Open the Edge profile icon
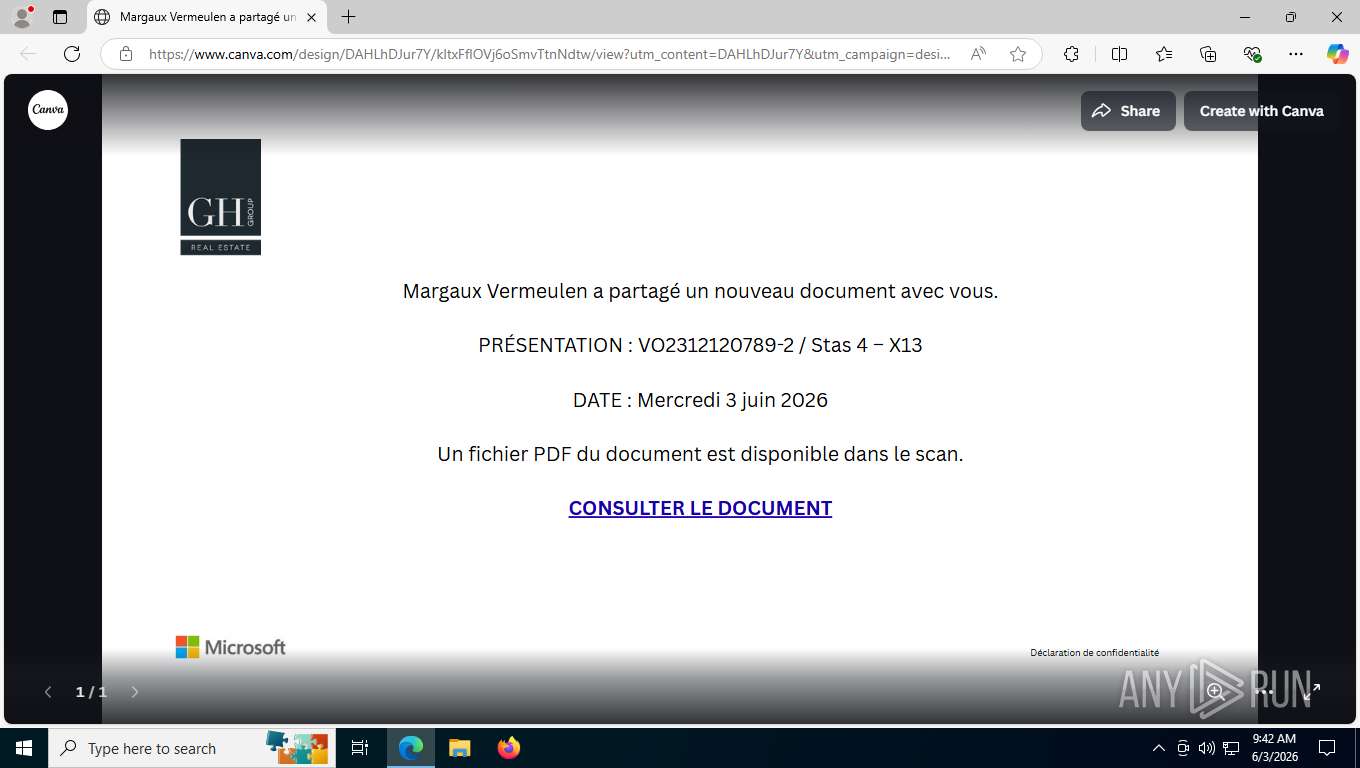This screenshot has width=1360, height=768. [21, 17]
